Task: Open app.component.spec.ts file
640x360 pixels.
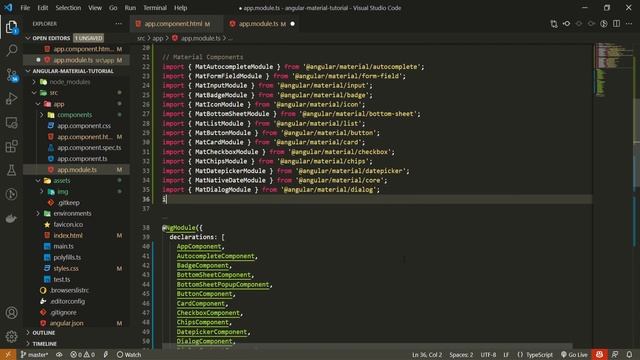Action: click(x=89, y=148)
